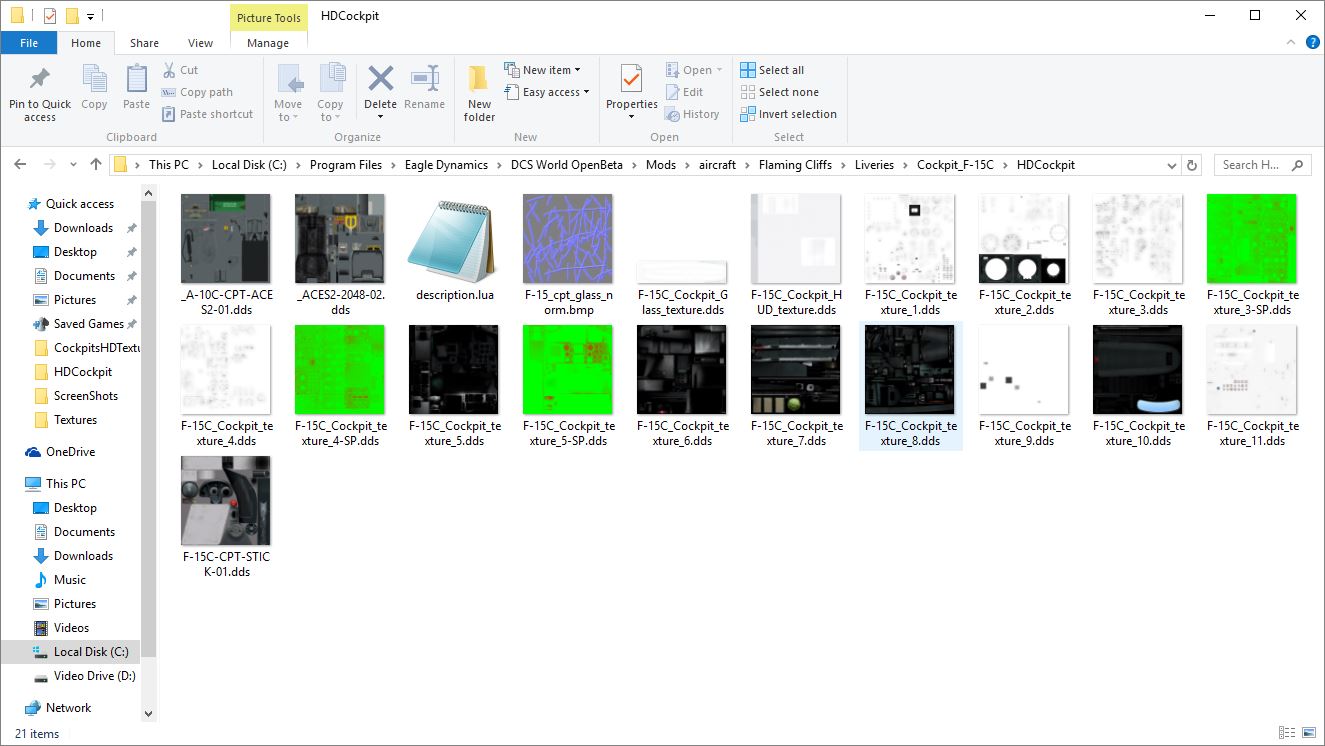Switch to the Home ribbon tab
The width and height of the screenshot is (1325, 746).
86,43
